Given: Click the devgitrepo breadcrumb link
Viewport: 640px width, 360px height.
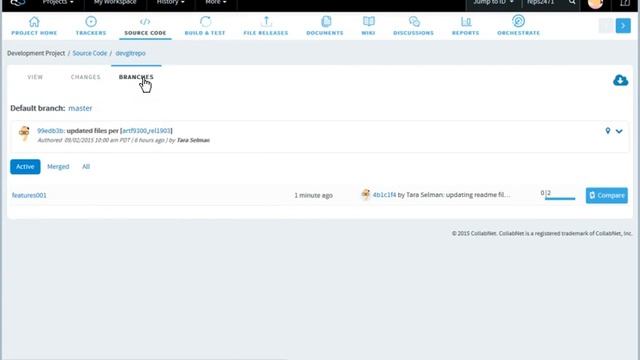Looking at the screenshot, I should pos(130,53).
